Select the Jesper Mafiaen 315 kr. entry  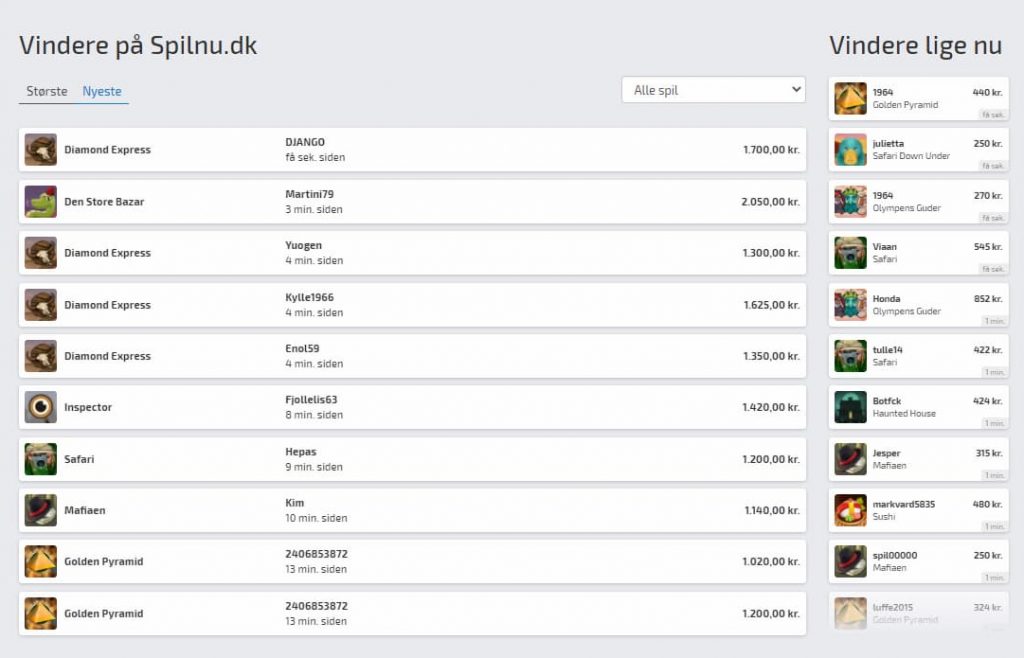(918, 459)
